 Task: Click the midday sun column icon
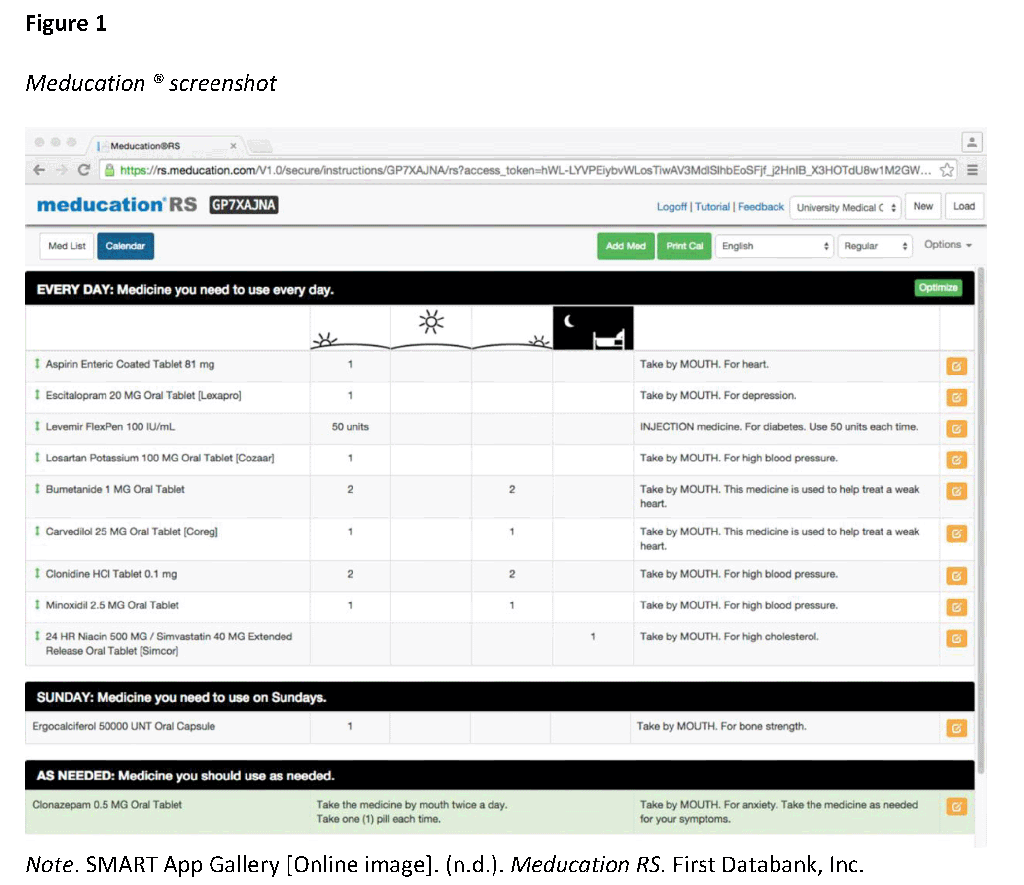[x=431, y=322]
